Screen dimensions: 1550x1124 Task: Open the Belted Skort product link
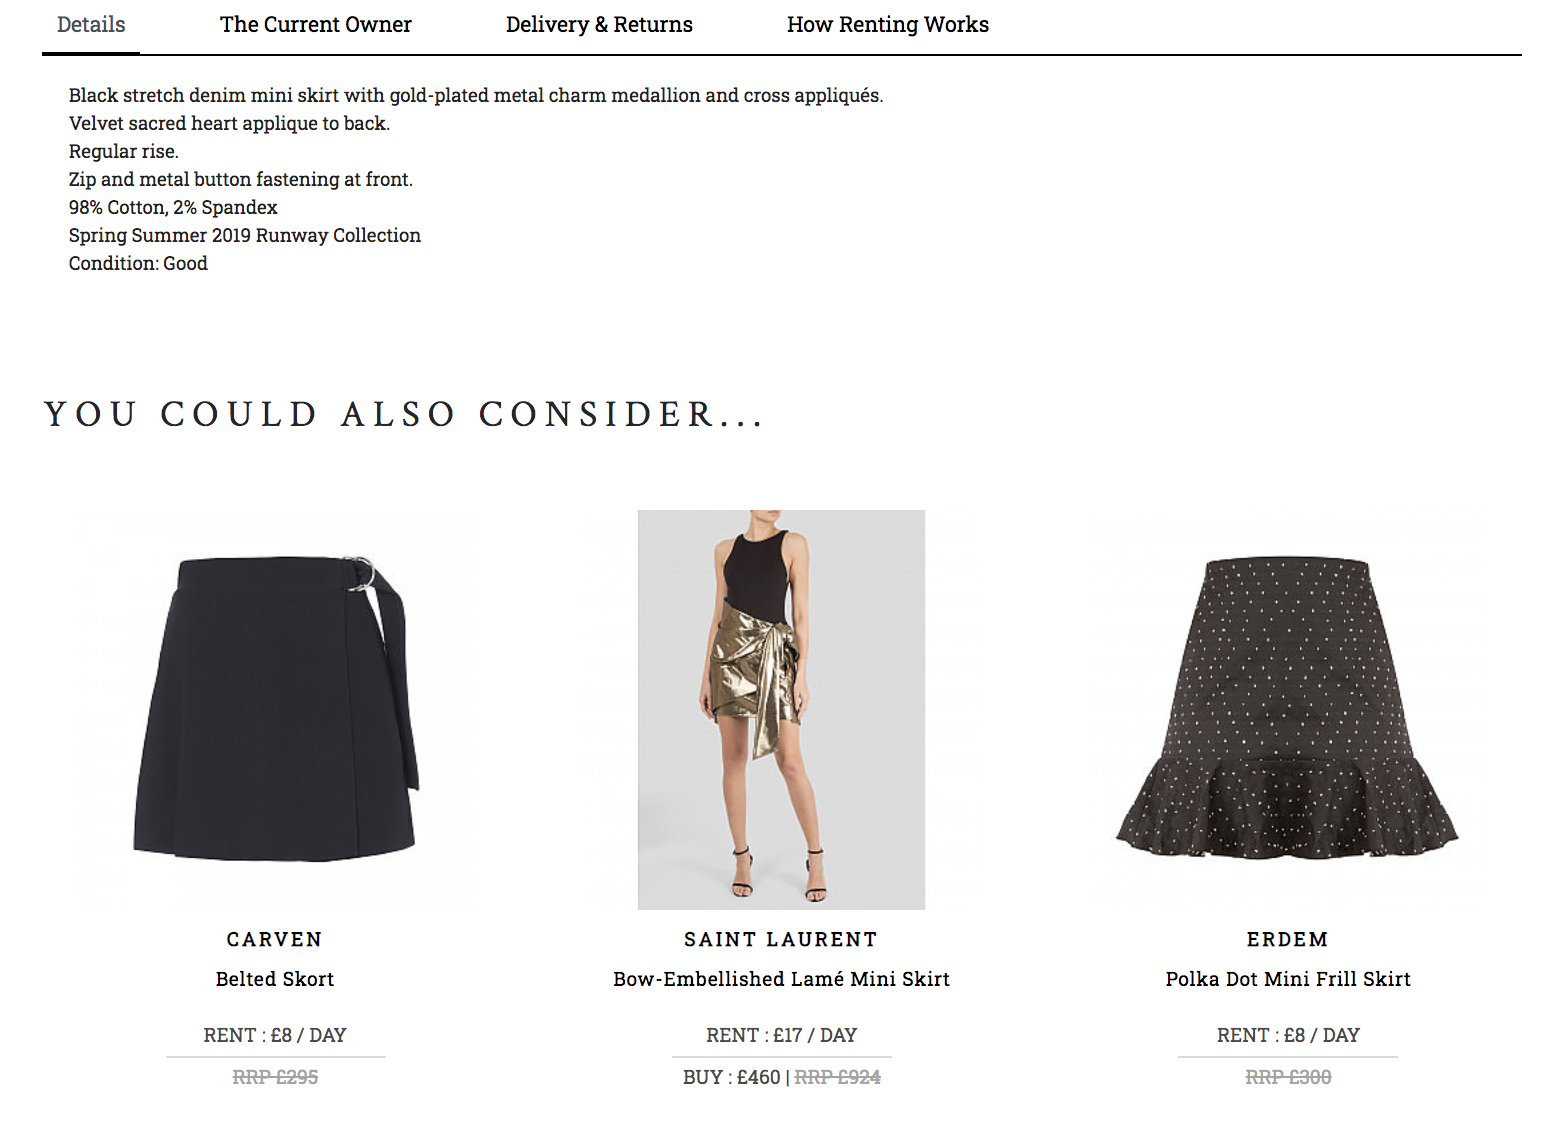click(275, 979)
